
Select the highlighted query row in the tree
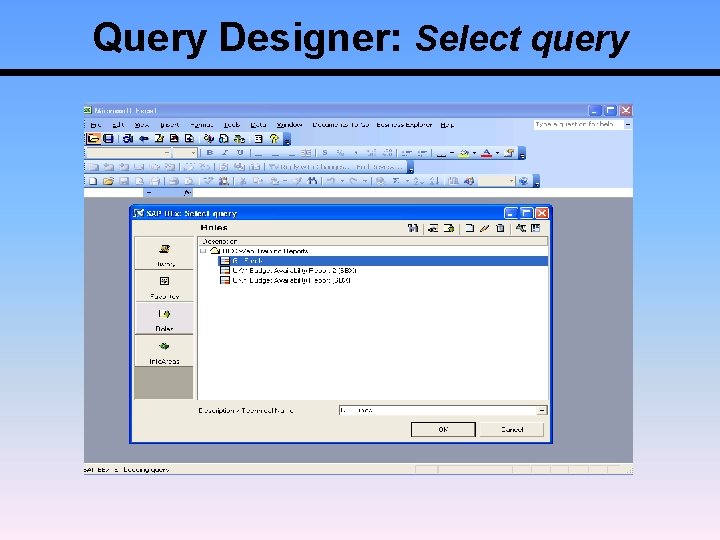tap(383, 261)
